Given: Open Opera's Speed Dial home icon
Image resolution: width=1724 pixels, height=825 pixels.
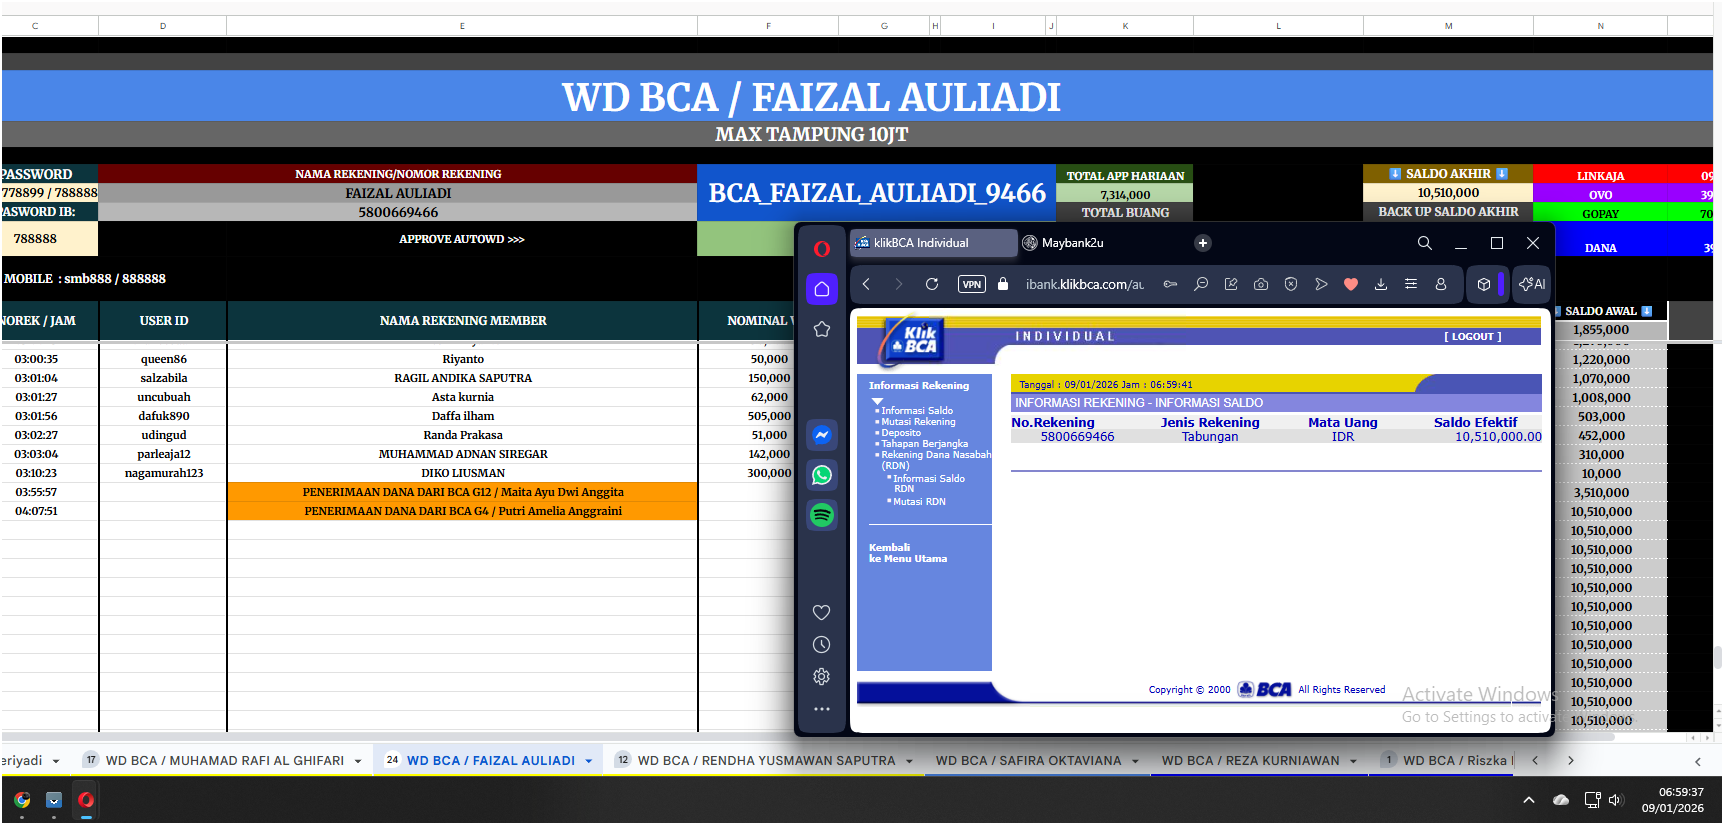Looking at the screenshot, I should 822,289.
